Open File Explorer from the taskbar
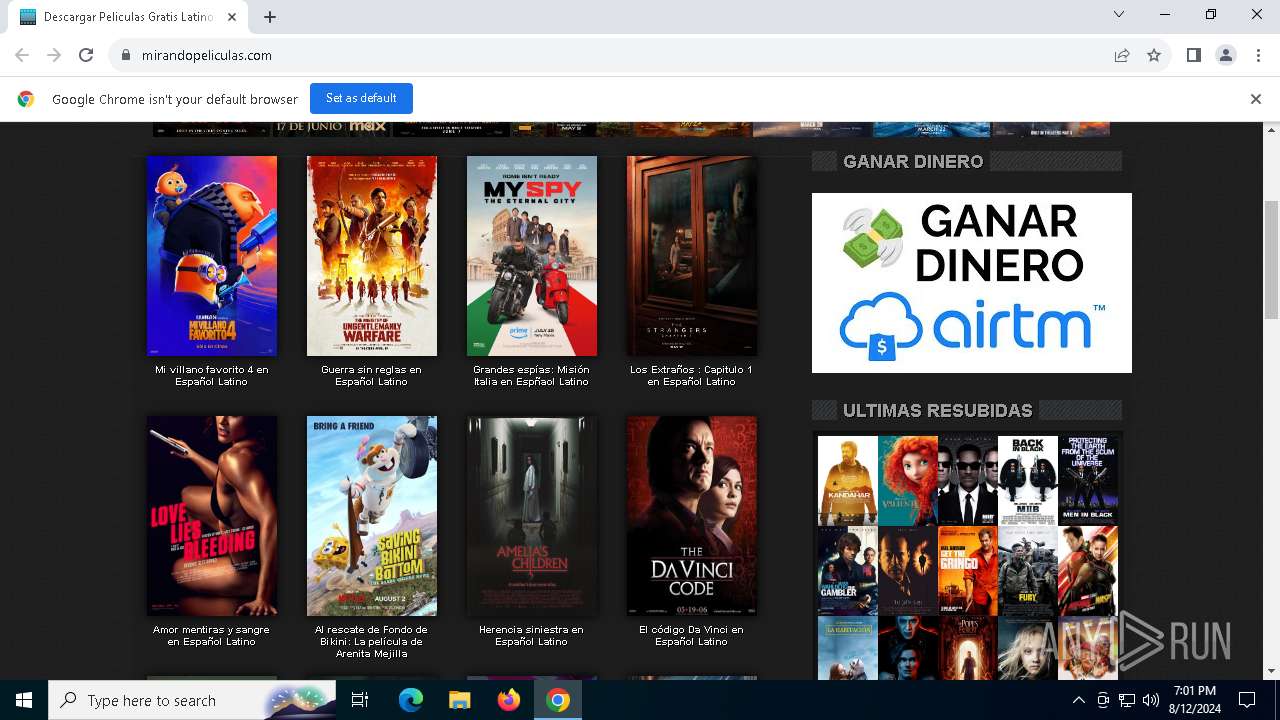Screen dimensions: 1280x720 pos(459,700)
